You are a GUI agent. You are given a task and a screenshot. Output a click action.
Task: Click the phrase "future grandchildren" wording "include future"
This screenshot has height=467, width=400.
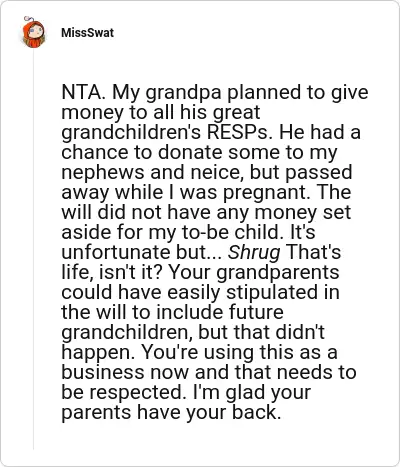click(220, 312)
